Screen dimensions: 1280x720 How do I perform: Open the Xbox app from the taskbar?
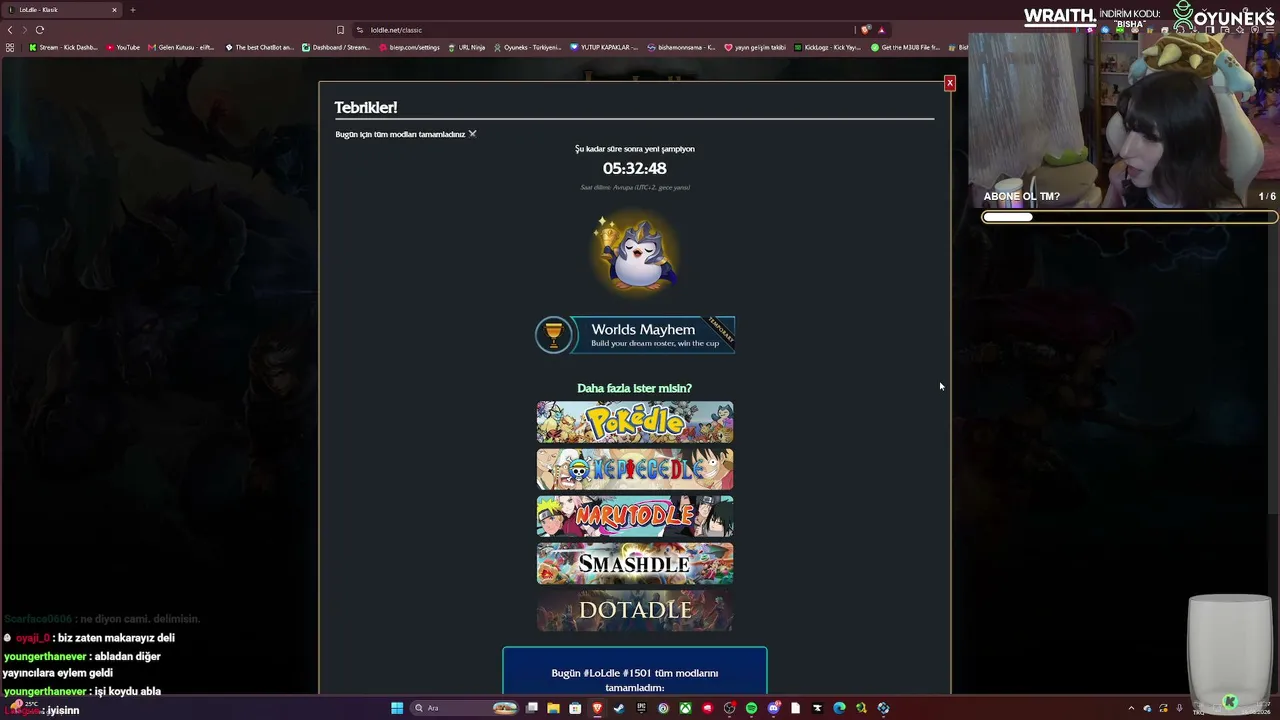tap(685, 708)
